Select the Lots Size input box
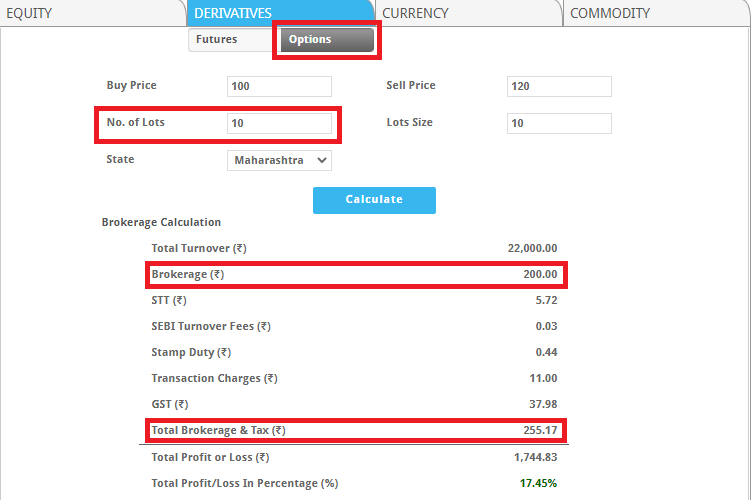The image size is (752, 500). (x=559, y=123)
